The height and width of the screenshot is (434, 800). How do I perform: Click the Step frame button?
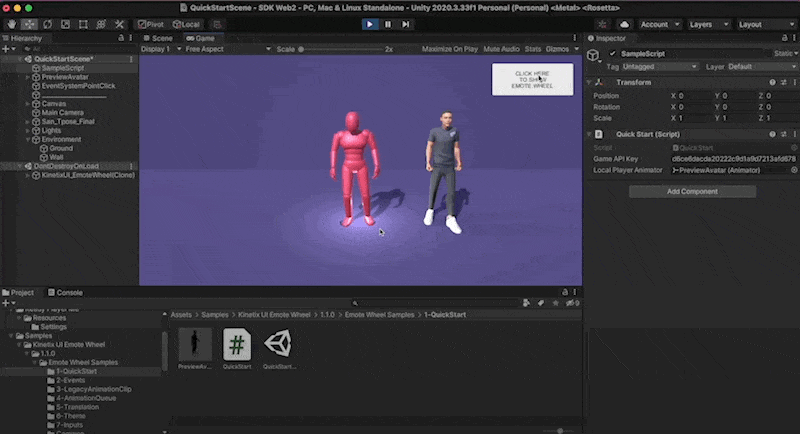(x=406, y=24)
